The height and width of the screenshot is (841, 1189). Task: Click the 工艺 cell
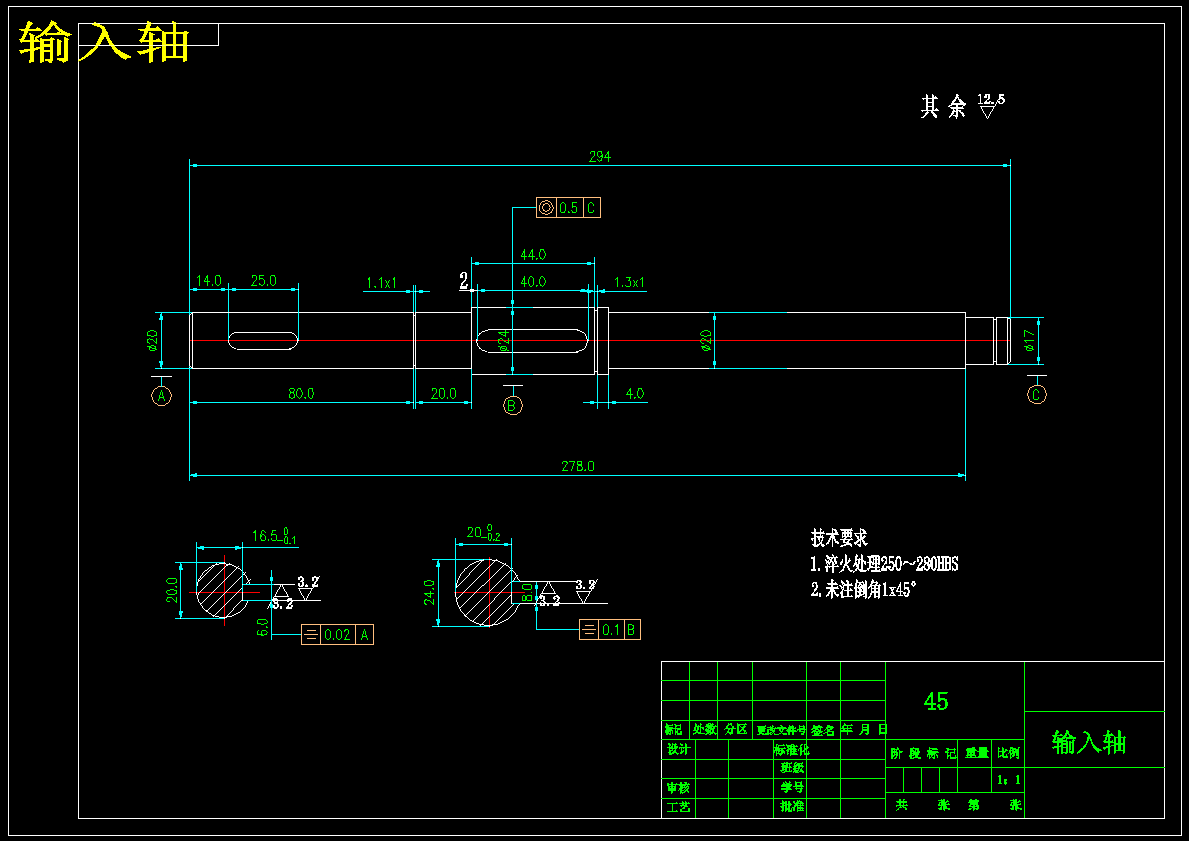(678, 807)
